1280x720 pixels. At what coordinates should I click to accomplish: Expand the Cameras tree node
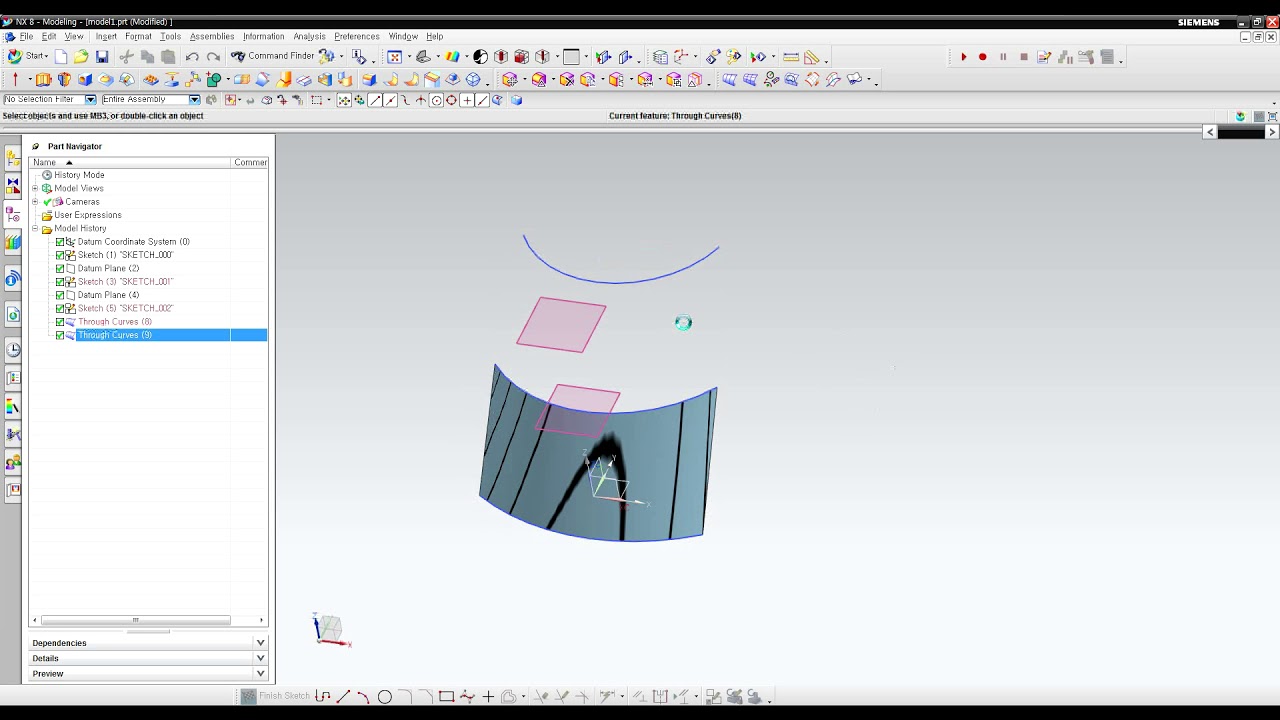35,202
